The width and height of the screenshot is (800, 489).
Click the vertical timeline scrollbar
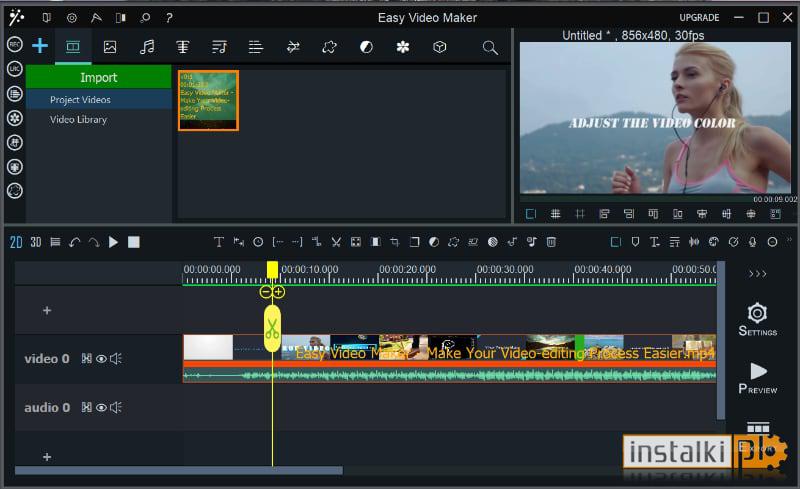pyautogui.click(x=721, y=340)
